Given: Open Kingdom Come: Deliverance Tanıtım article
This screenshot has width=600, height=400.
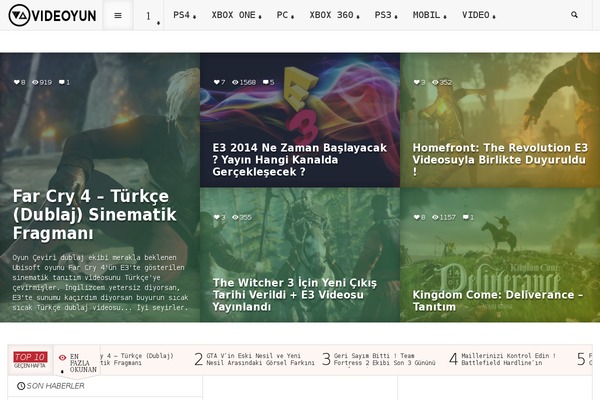Looking at the screenshot, I should (498, 300).
